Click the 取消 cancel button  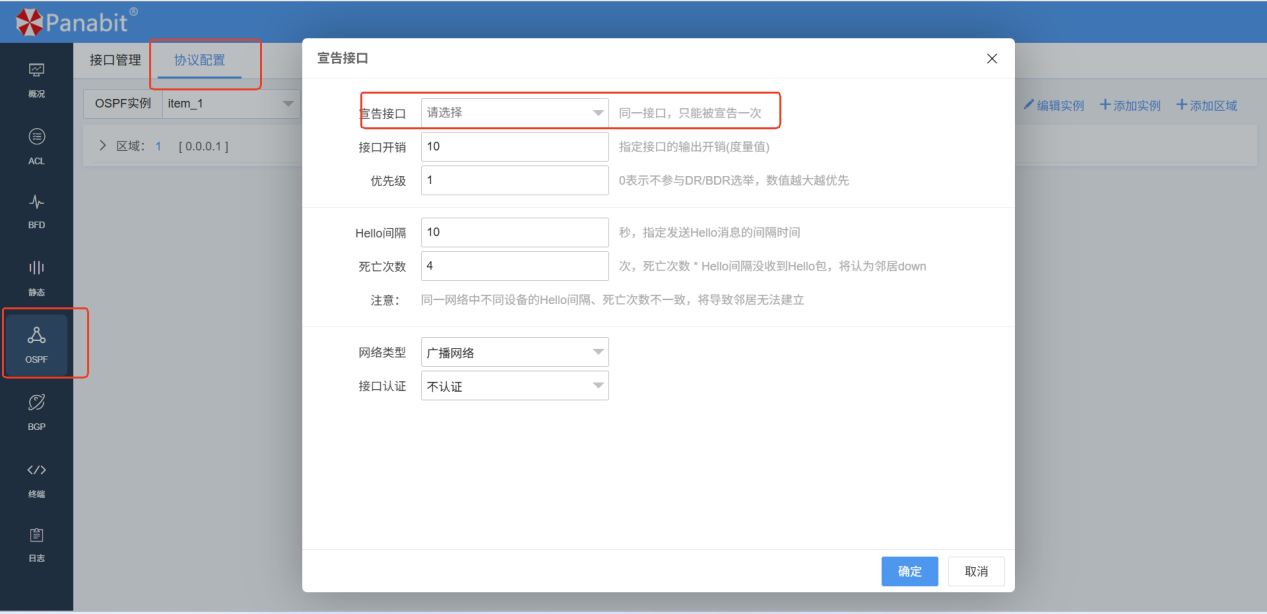point(976,571)
